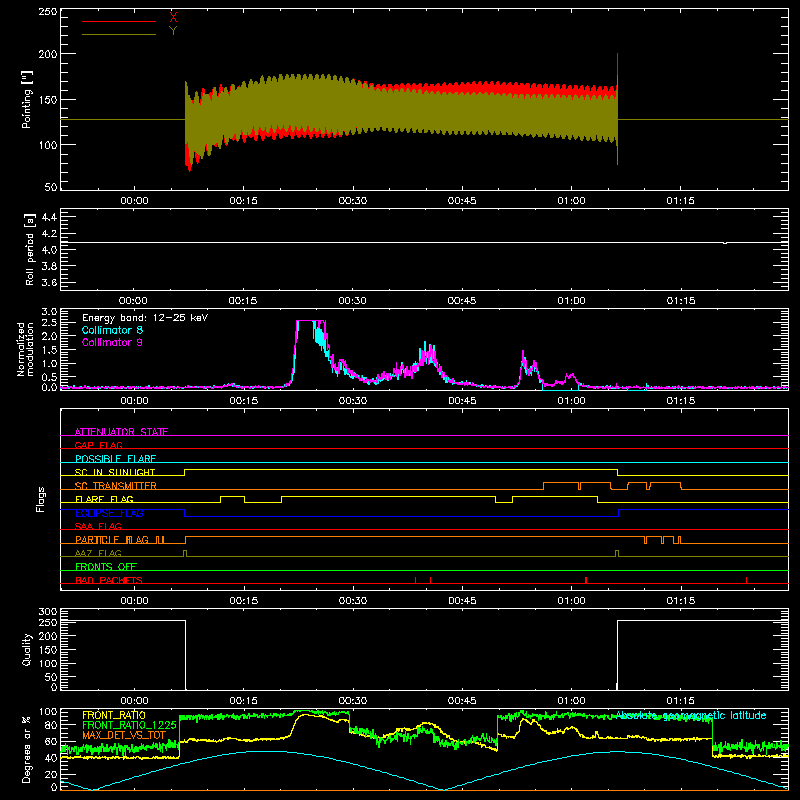
Task: Click the Collimator 8 legend label
Action: (112, 330)
